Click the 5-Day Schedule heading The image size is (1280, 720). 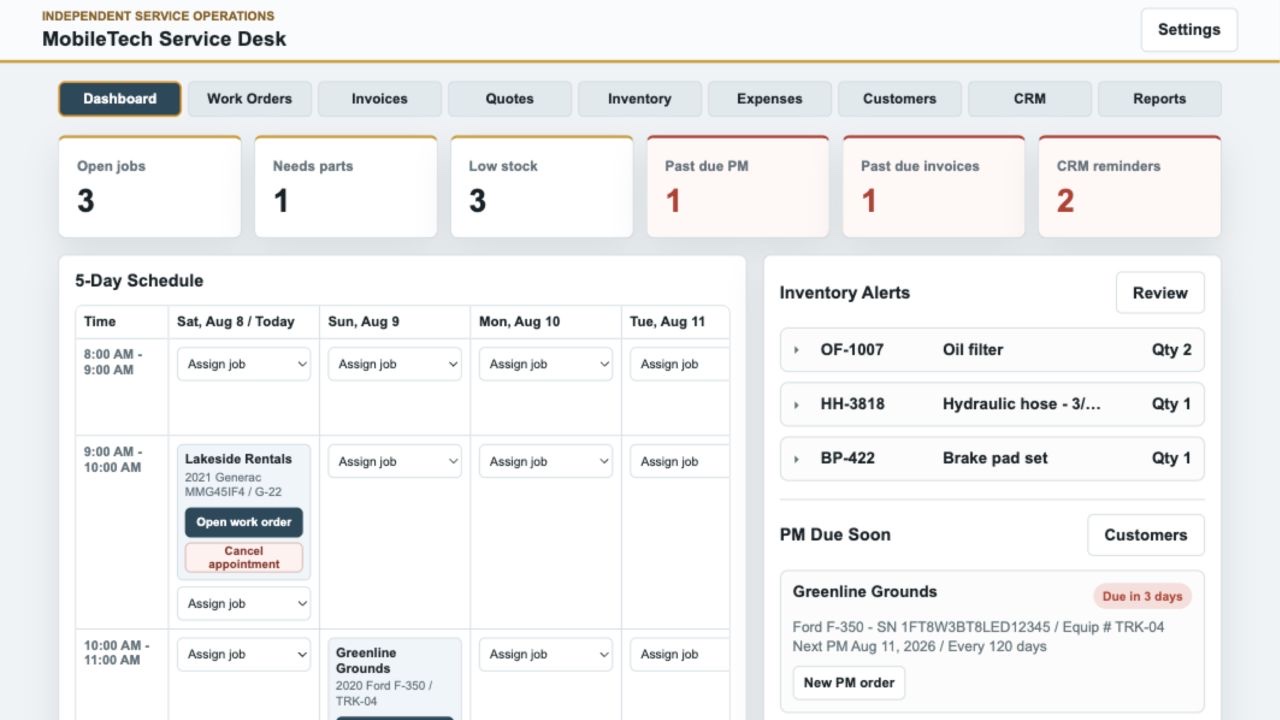pos(139,281)
